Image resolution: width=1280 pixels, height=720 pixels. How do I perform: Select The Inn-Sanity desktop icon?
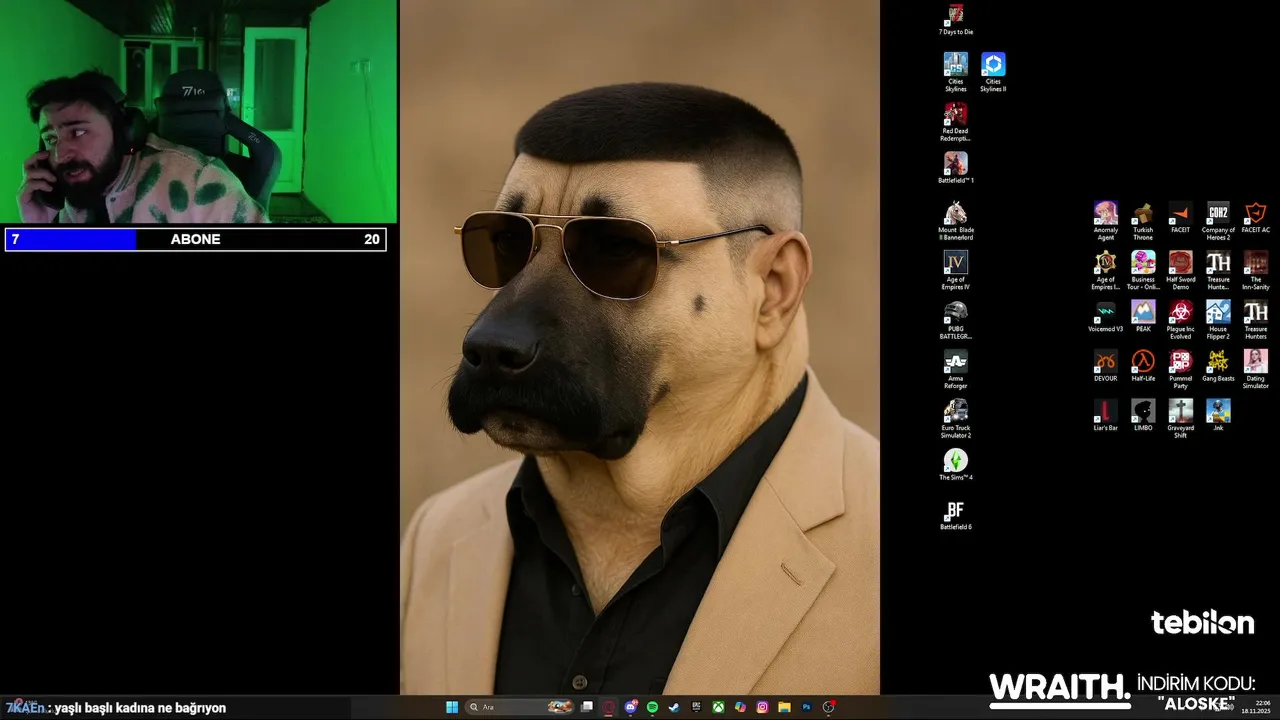1256,270
